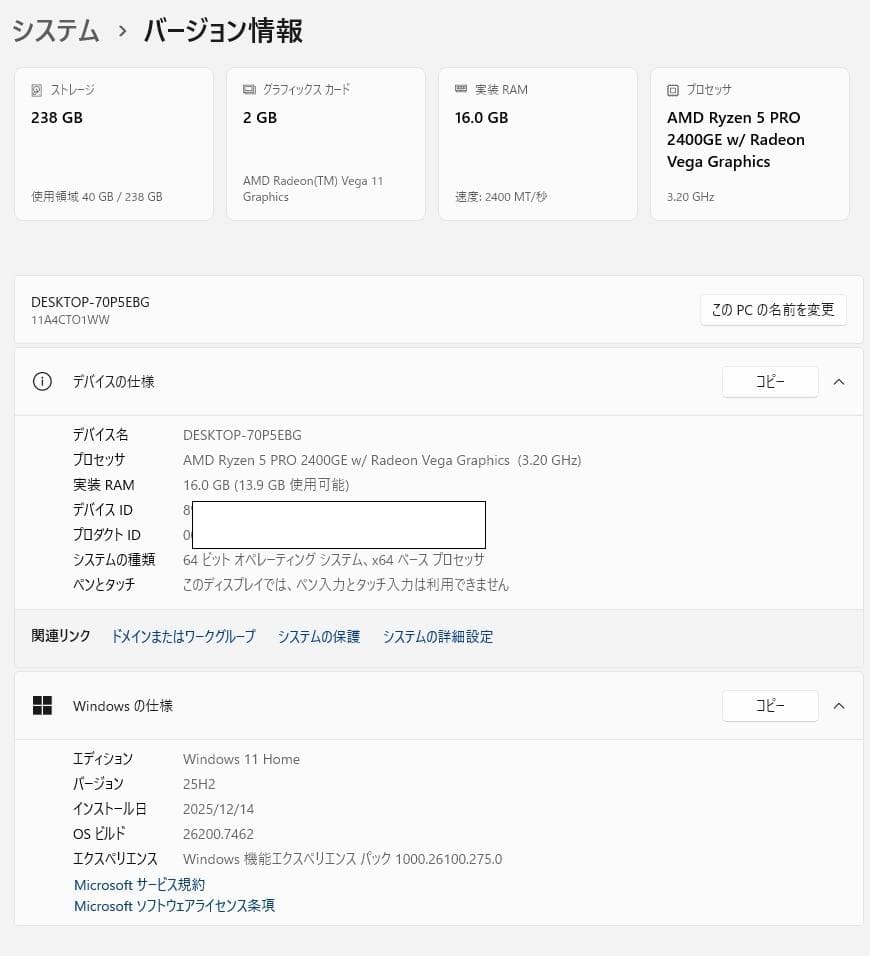870x956 pixels.
Task: Click the breadcrumb arrow after システム
Action: (x=121, y=31)
